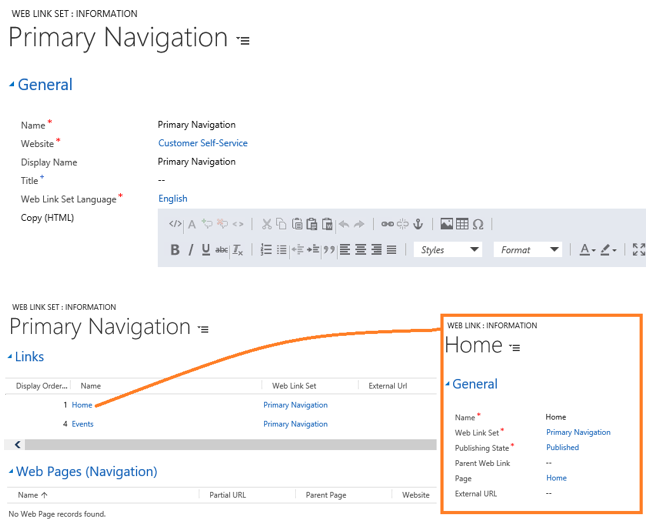Sort by Web Link Set column
The height and width of the screenshot is (529, 657).
294,386
